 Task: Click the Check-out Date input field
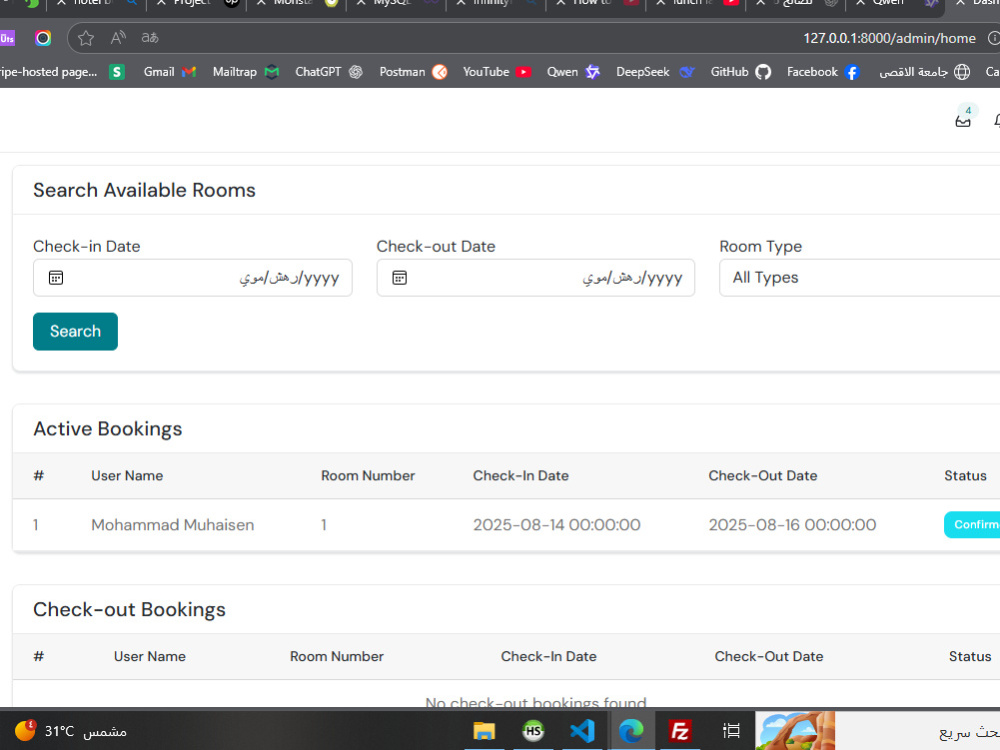pos(536,277)
